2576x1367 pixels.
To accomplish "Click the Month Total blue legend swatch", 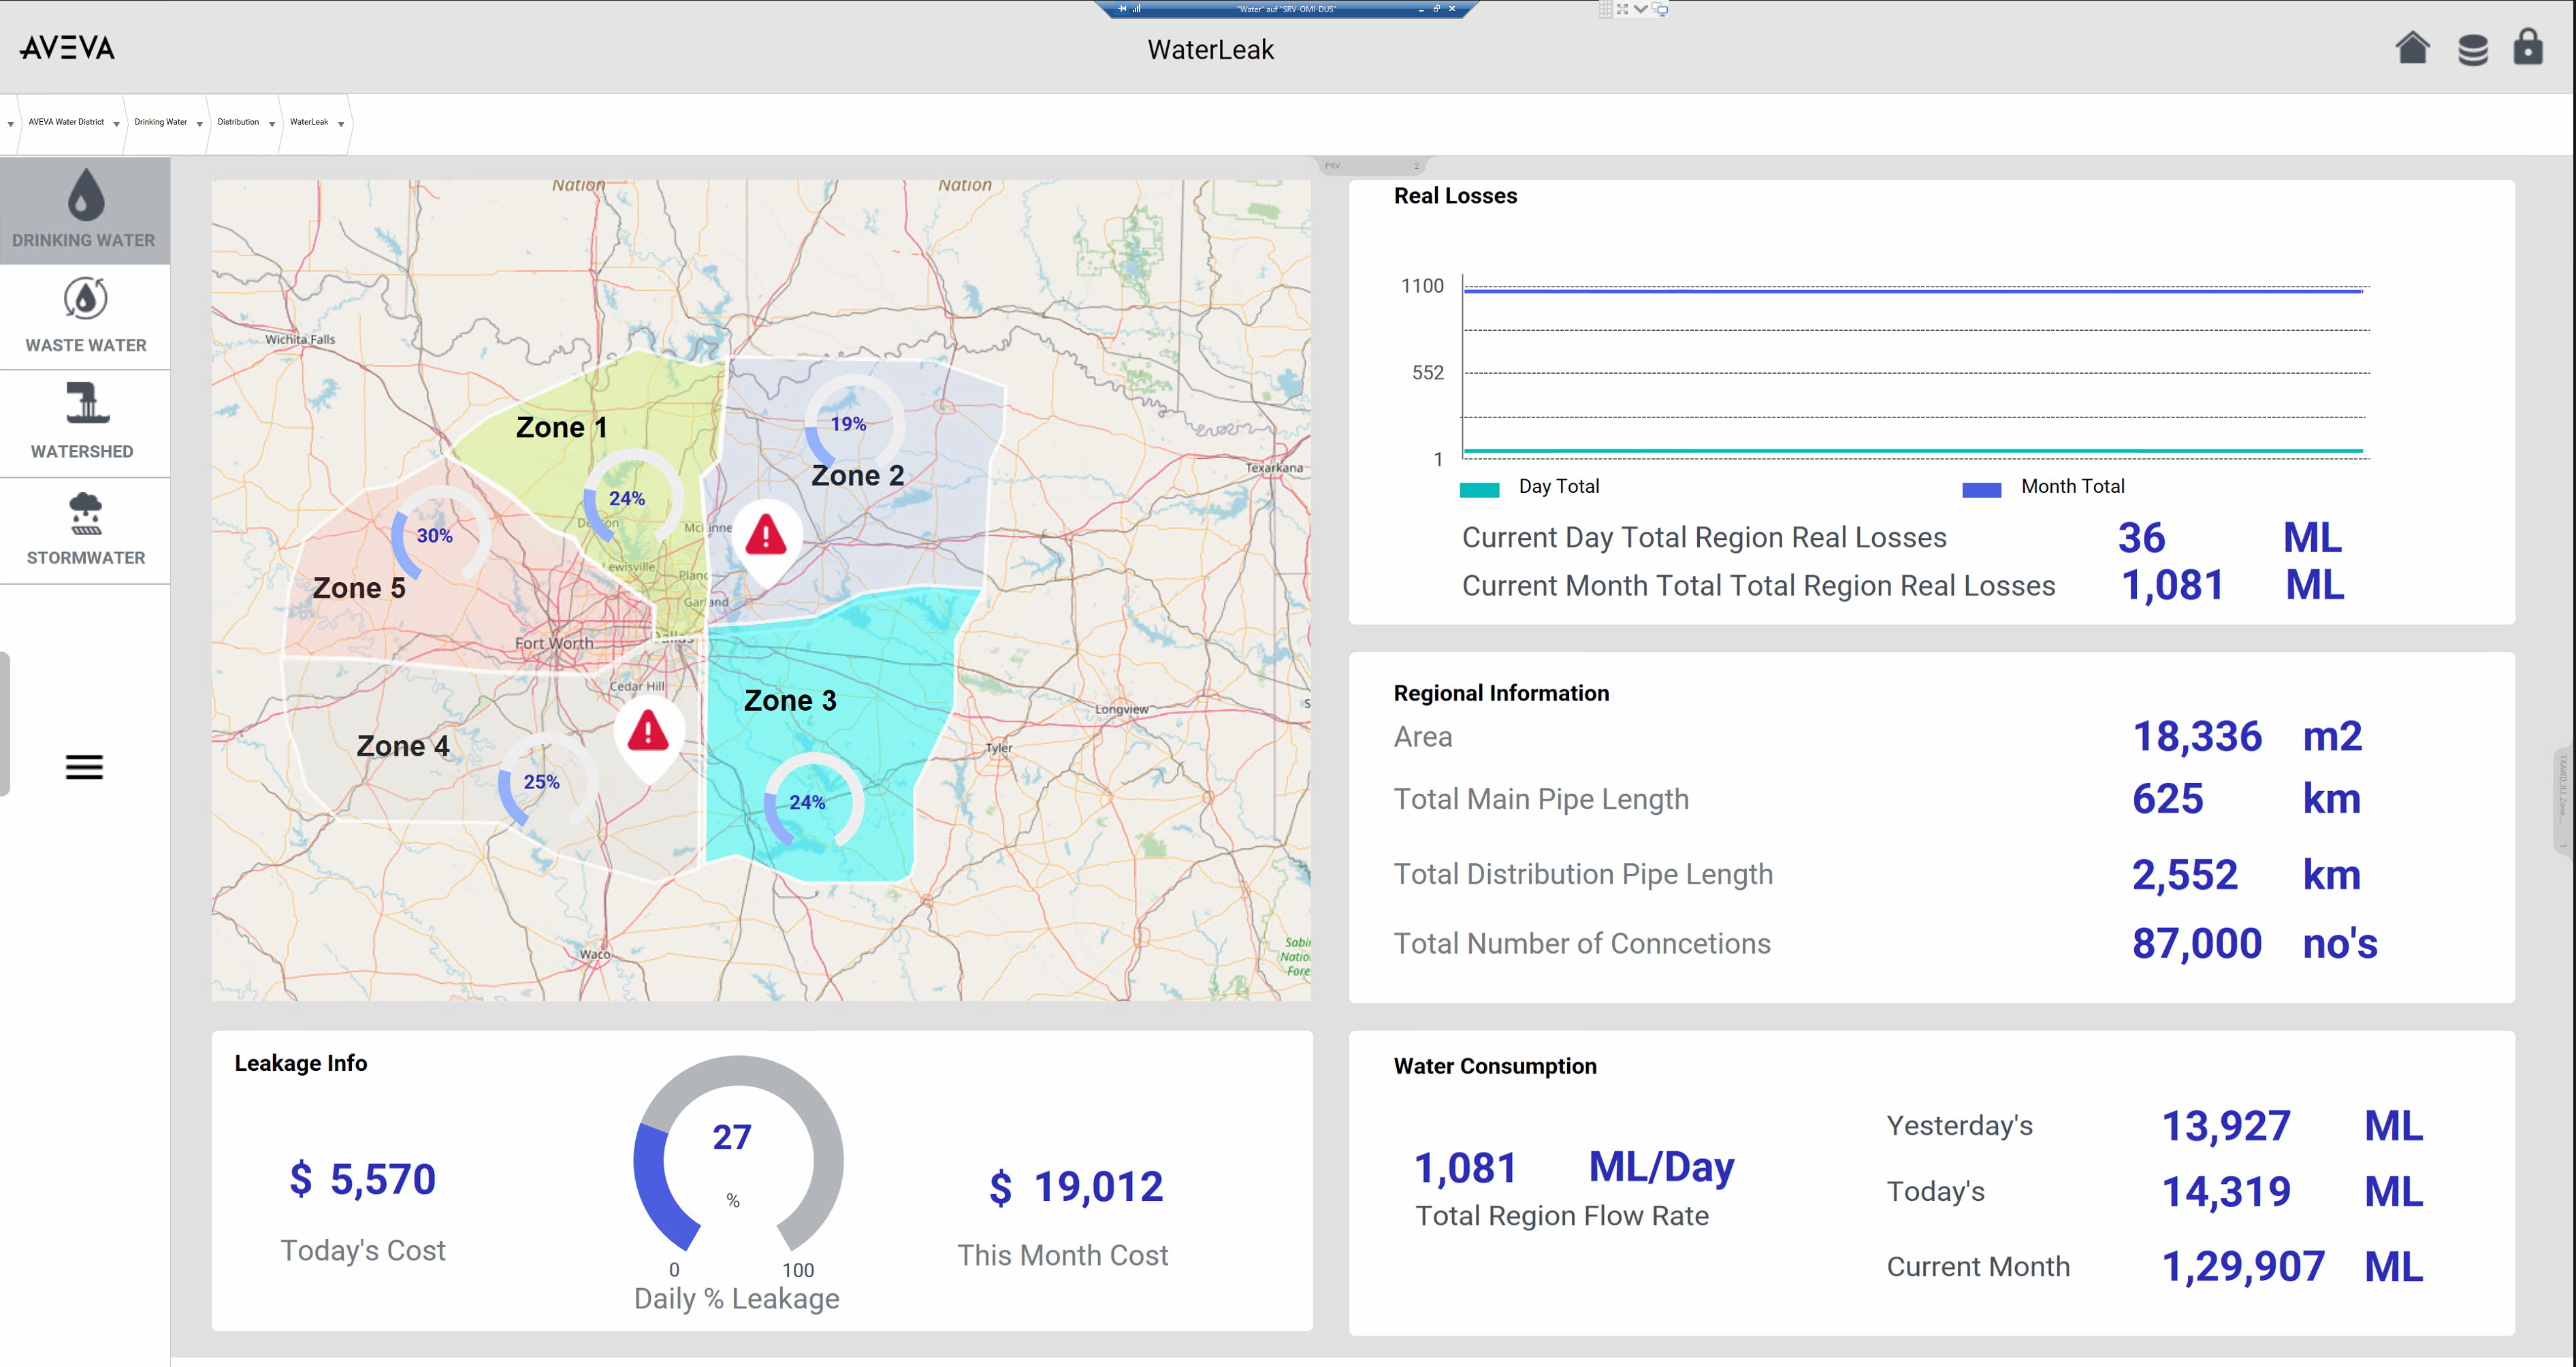I will coord(1981,489).
